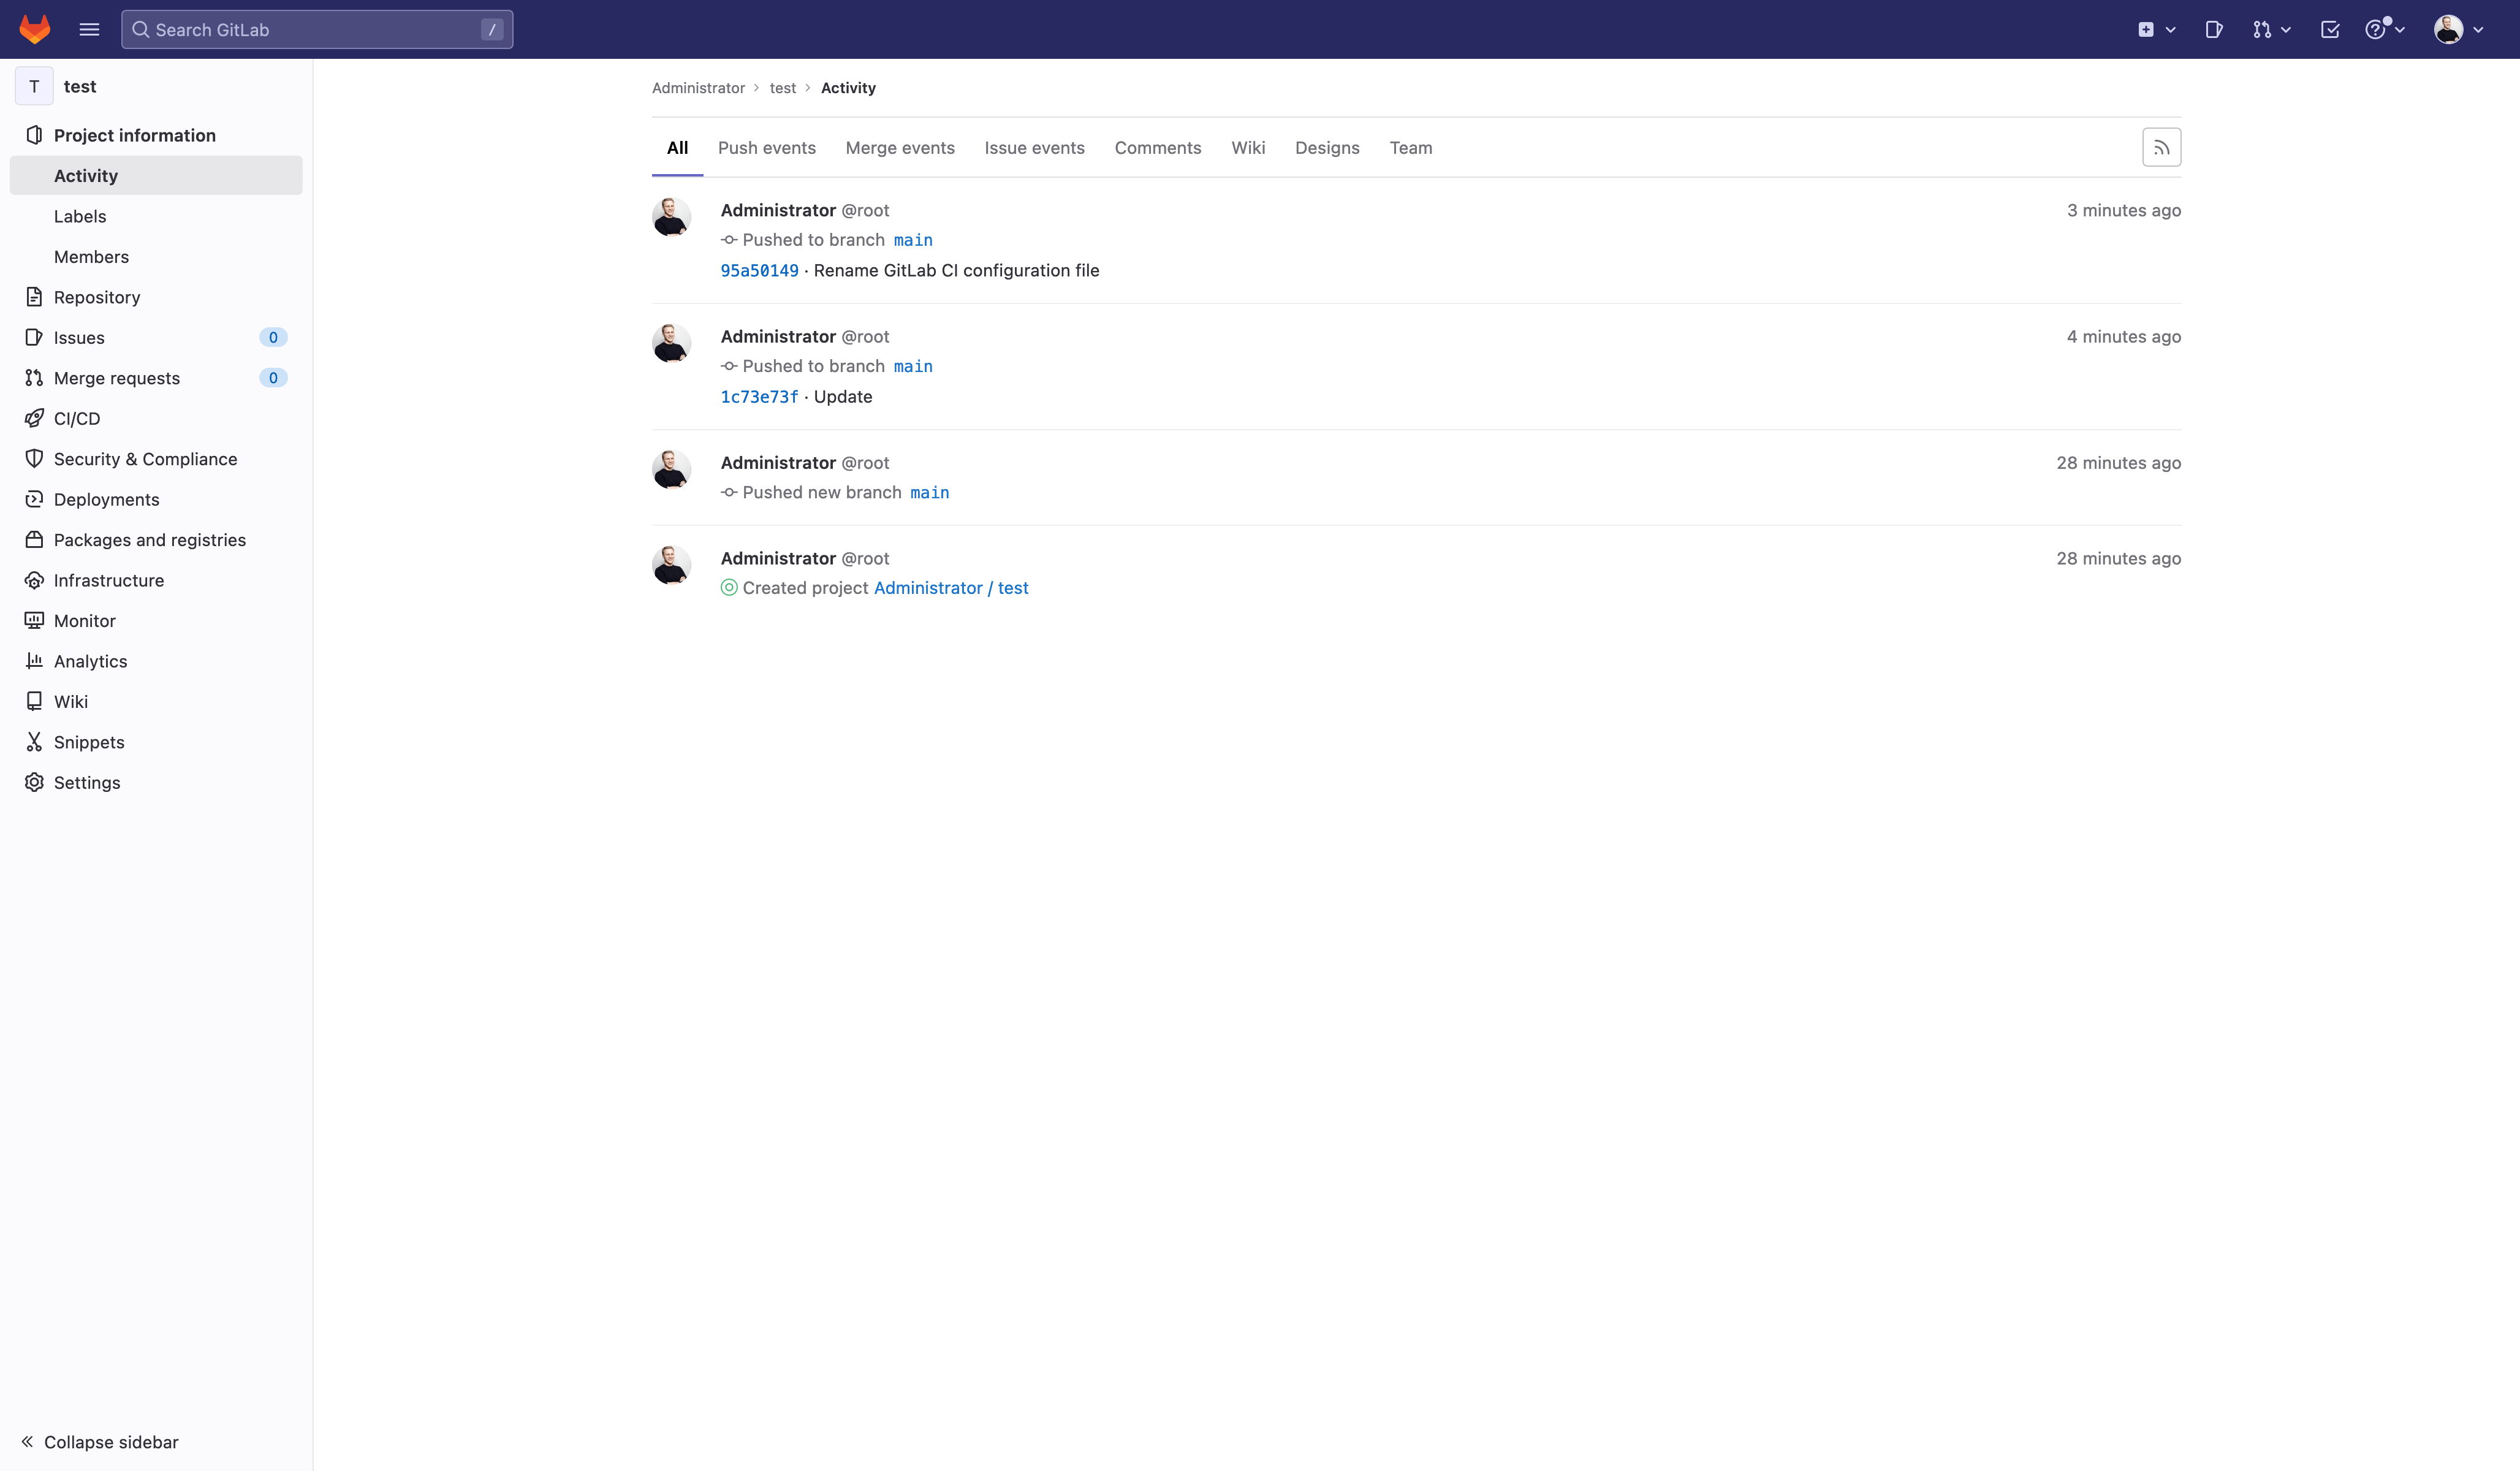2520x1471 pixels.
Task: Open the Administrator / test project link
Action: coord(950,588)
